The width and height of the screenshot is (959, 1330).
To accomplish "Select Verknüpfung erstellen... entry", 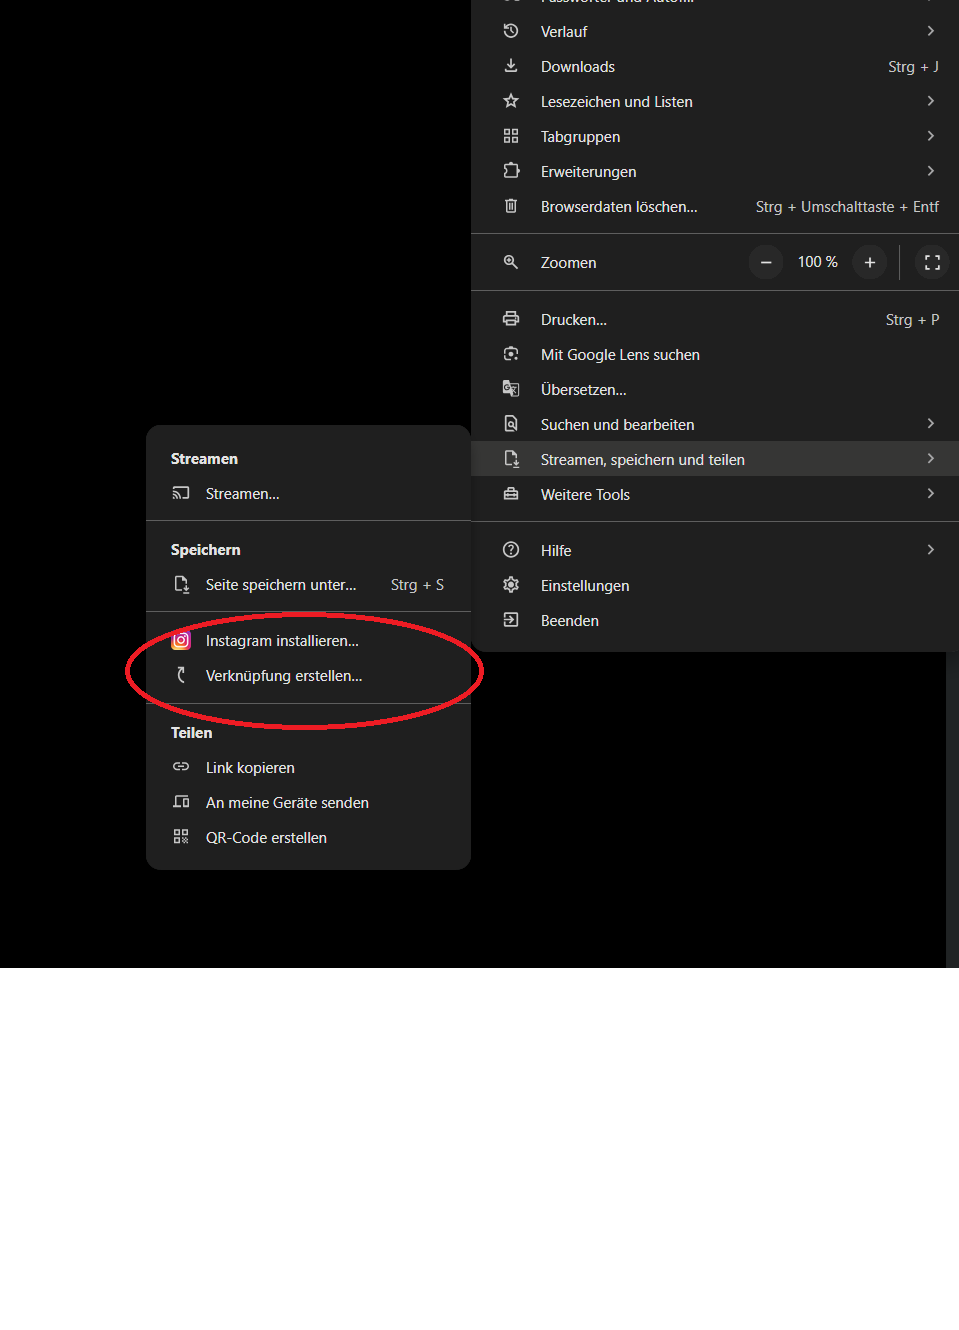I will pos(308,675).
